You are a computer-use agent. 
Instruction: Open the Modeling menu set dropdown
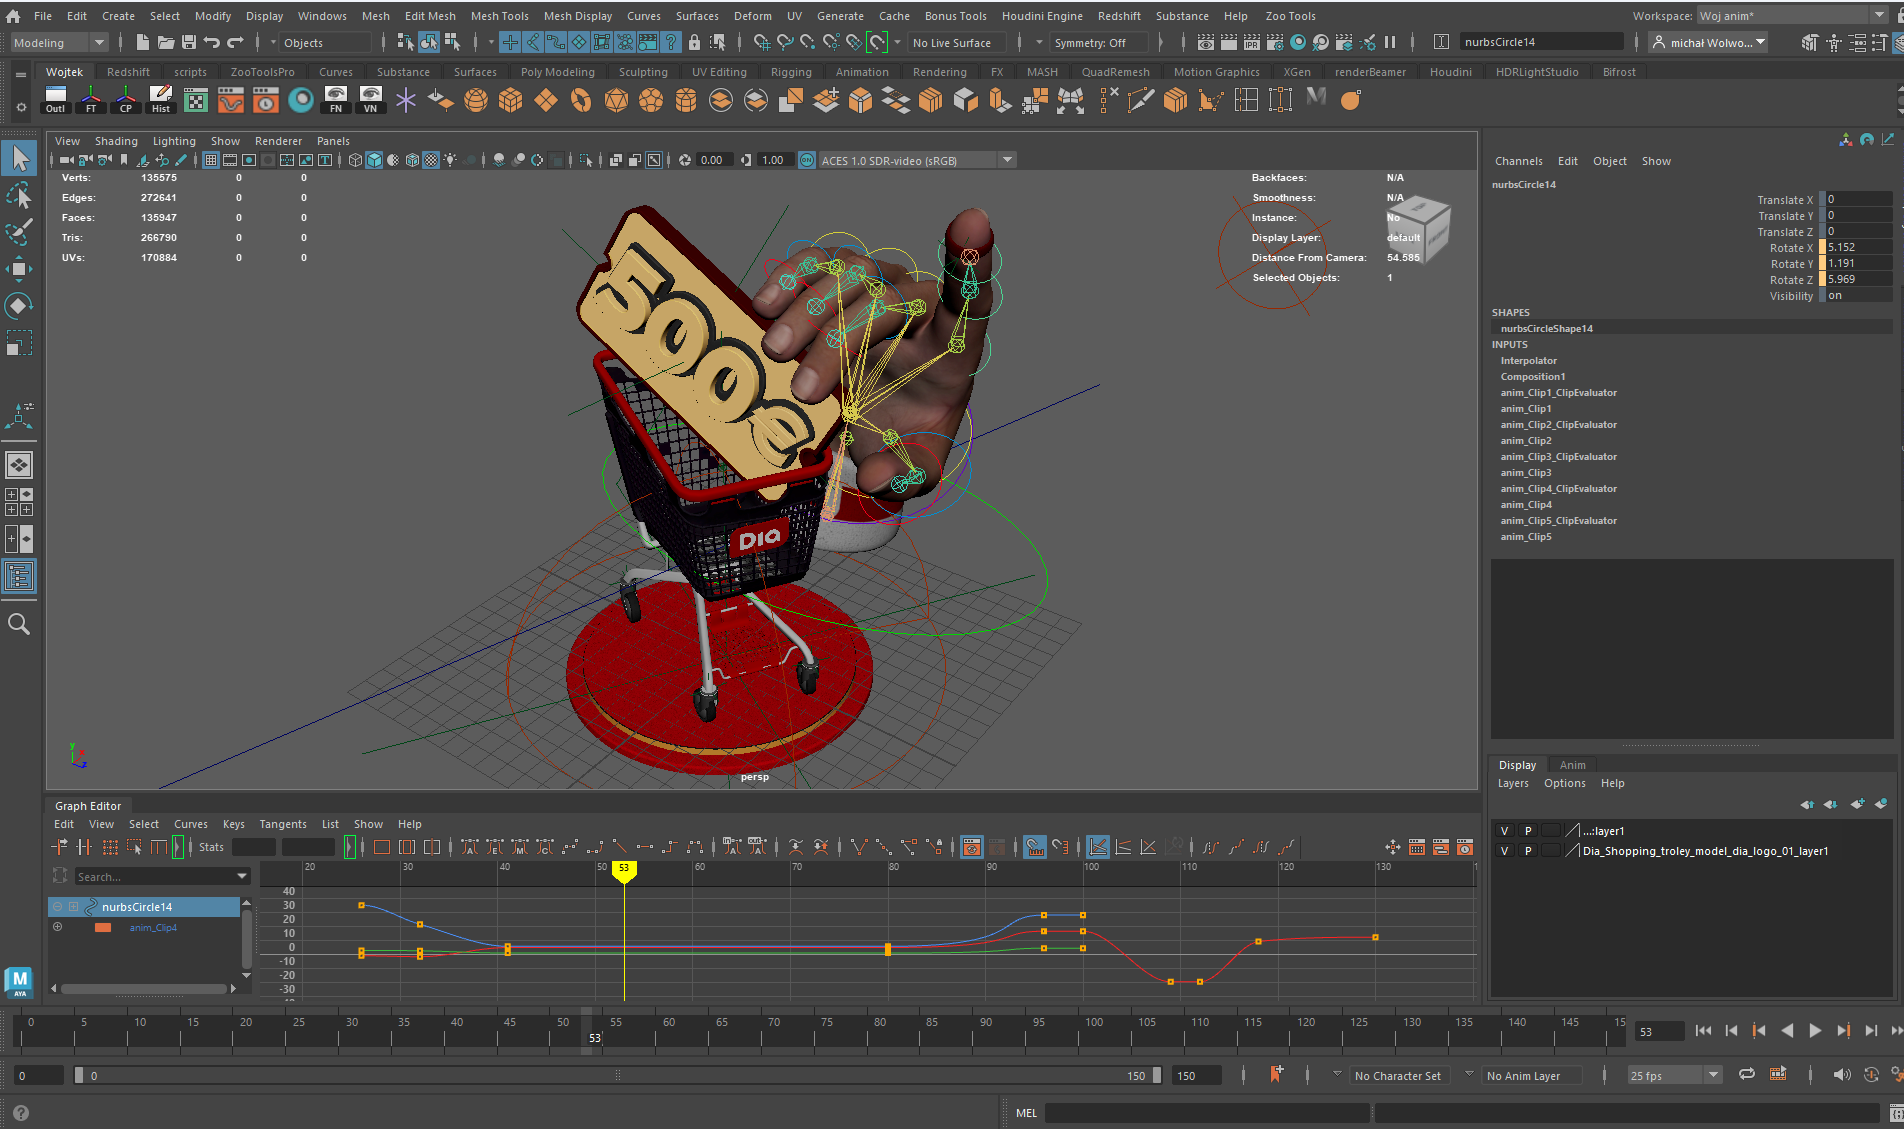58,42
